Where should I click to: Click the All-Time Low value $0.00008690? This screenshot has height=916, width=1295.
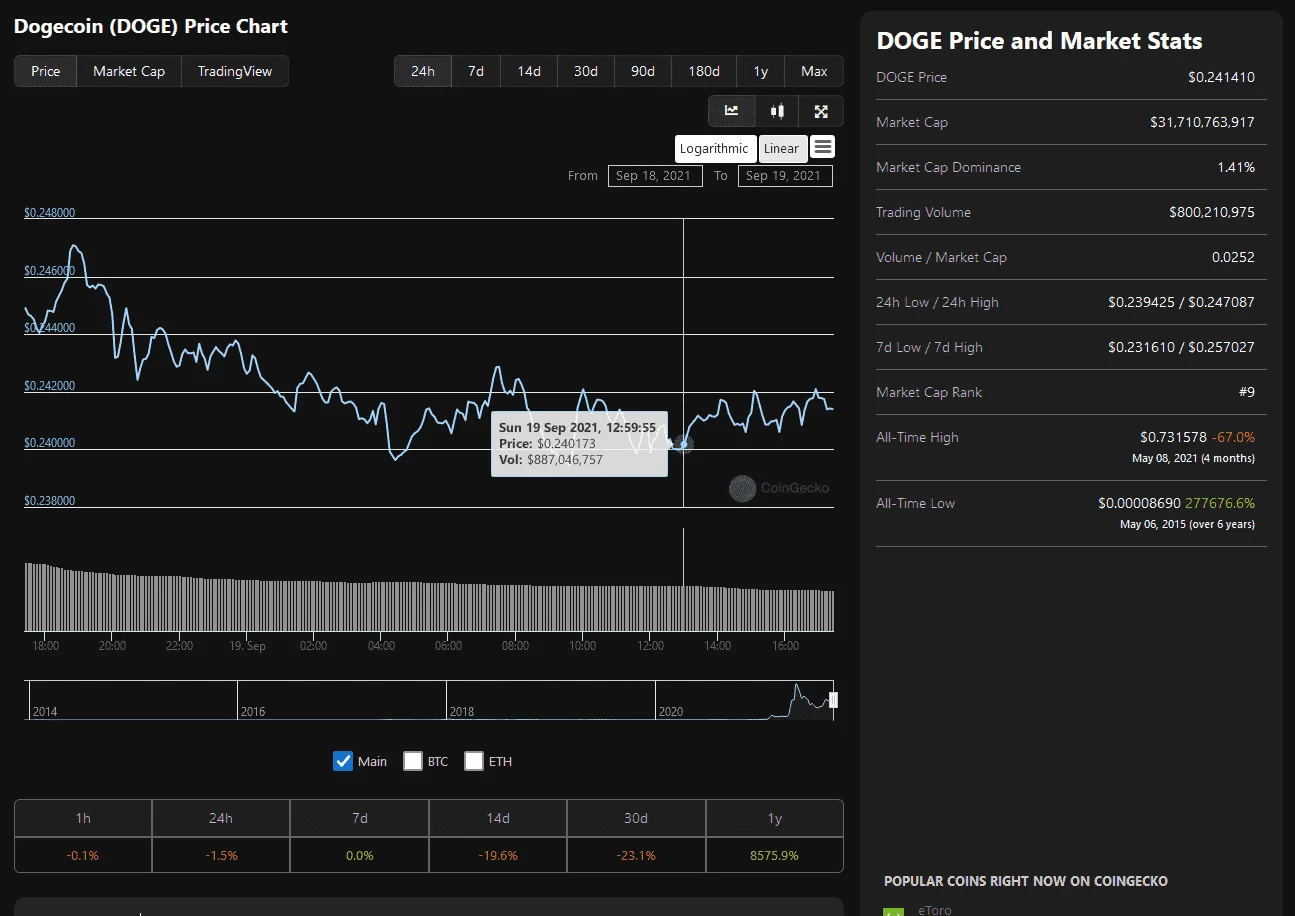(x=1139, y=503)
